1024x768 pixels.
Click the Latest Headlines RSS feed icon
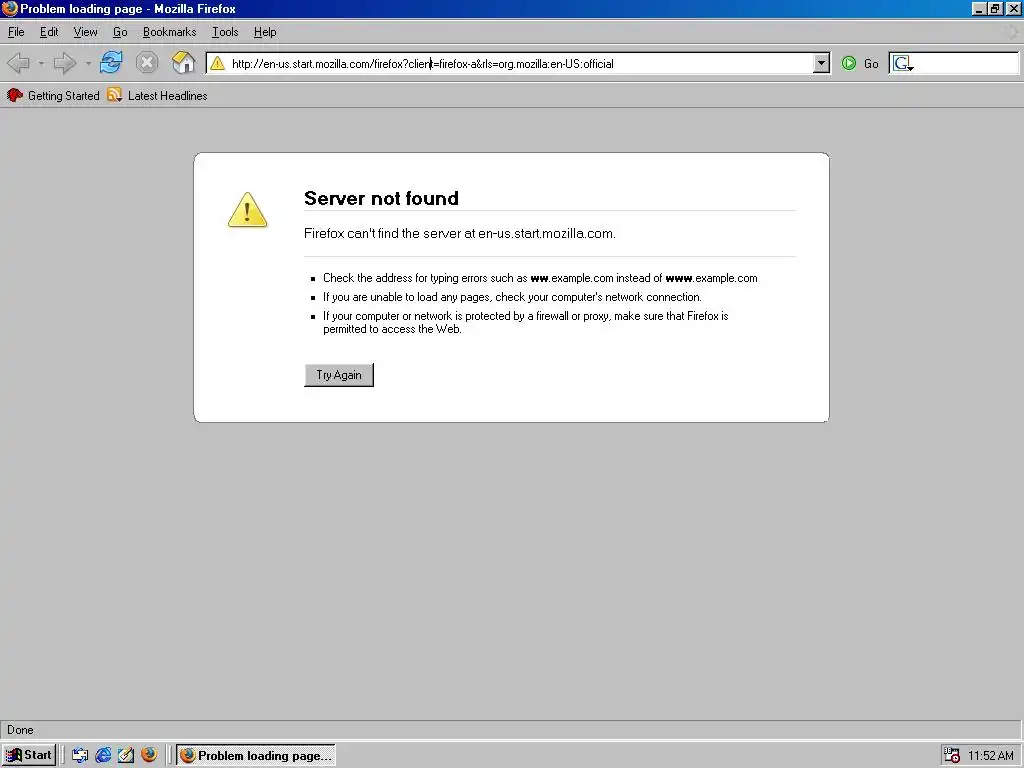114,95
